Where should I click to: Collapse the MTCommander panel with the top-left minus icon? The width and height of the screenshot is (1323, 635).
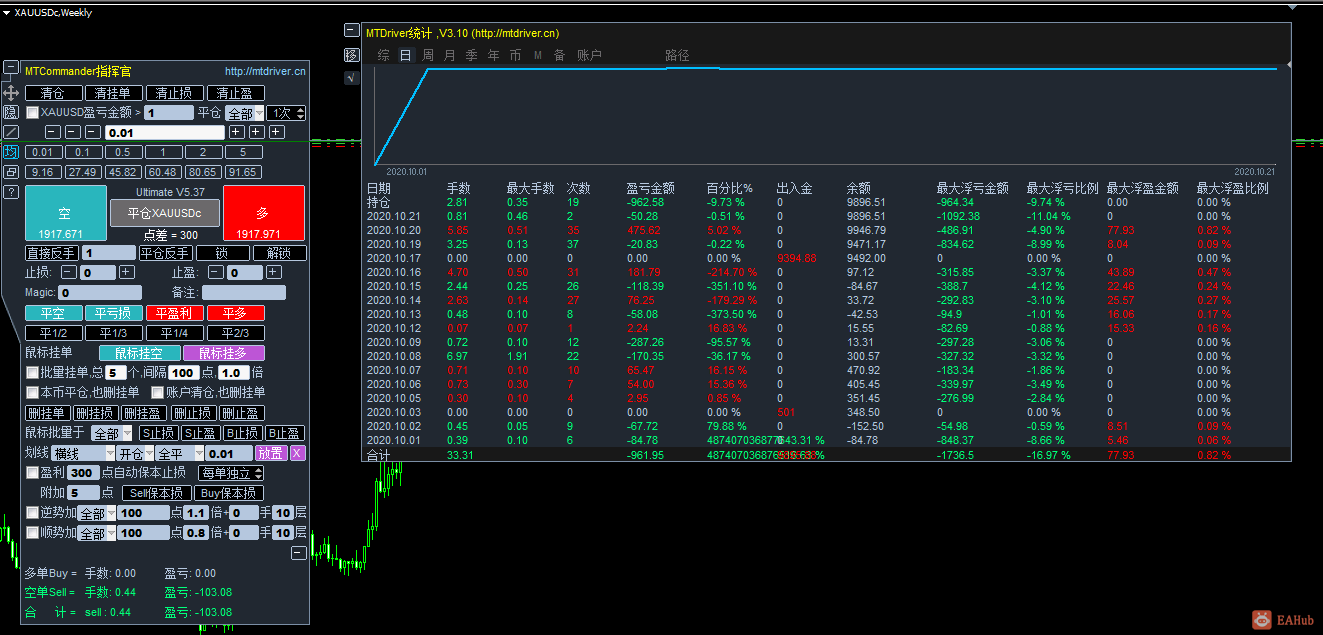point(11,69)
